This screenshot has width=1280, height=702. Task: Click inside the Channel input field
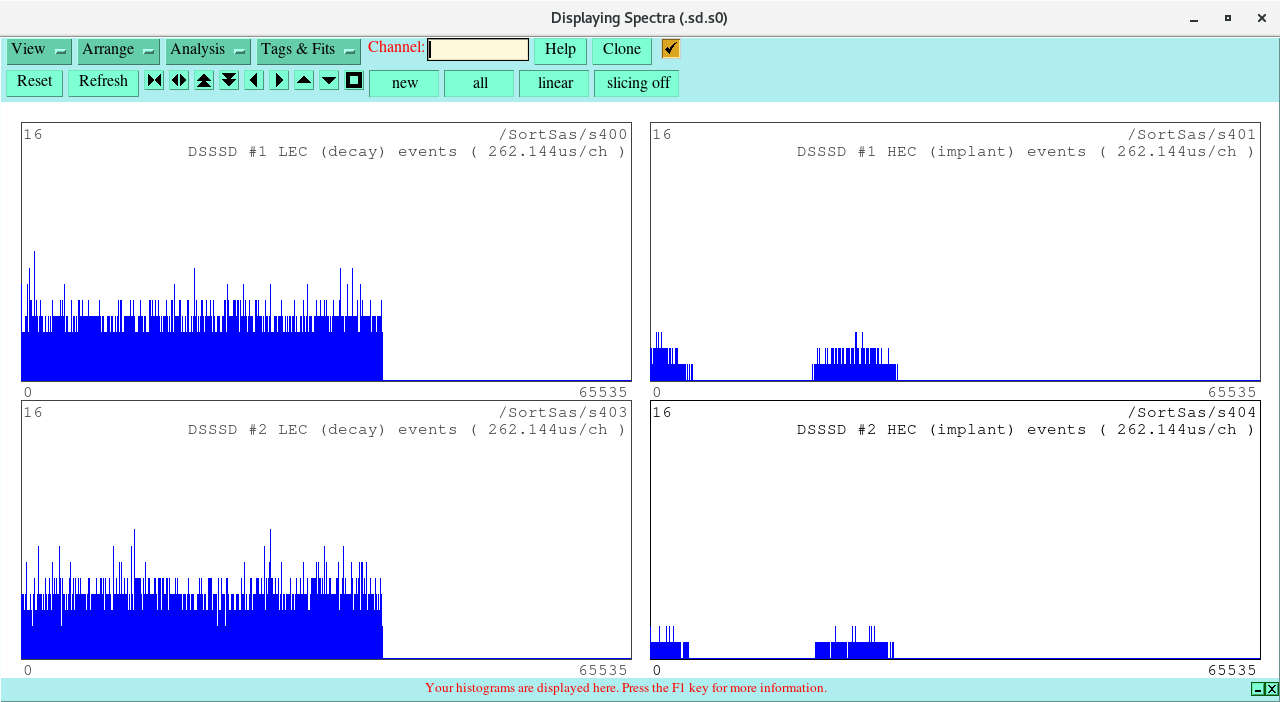(x=478, y=50)
